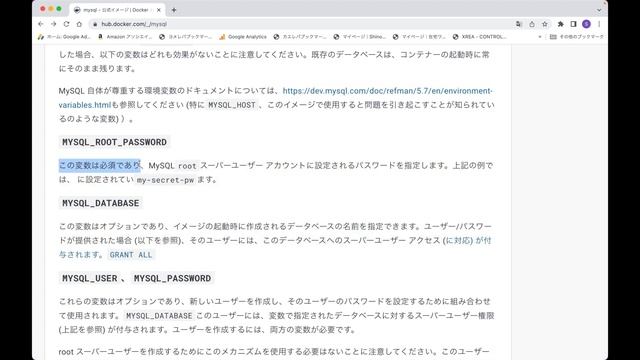640x360 pixels.
Task: Open the Google Analytics bookmark
Action: click(x=242, y=37)
